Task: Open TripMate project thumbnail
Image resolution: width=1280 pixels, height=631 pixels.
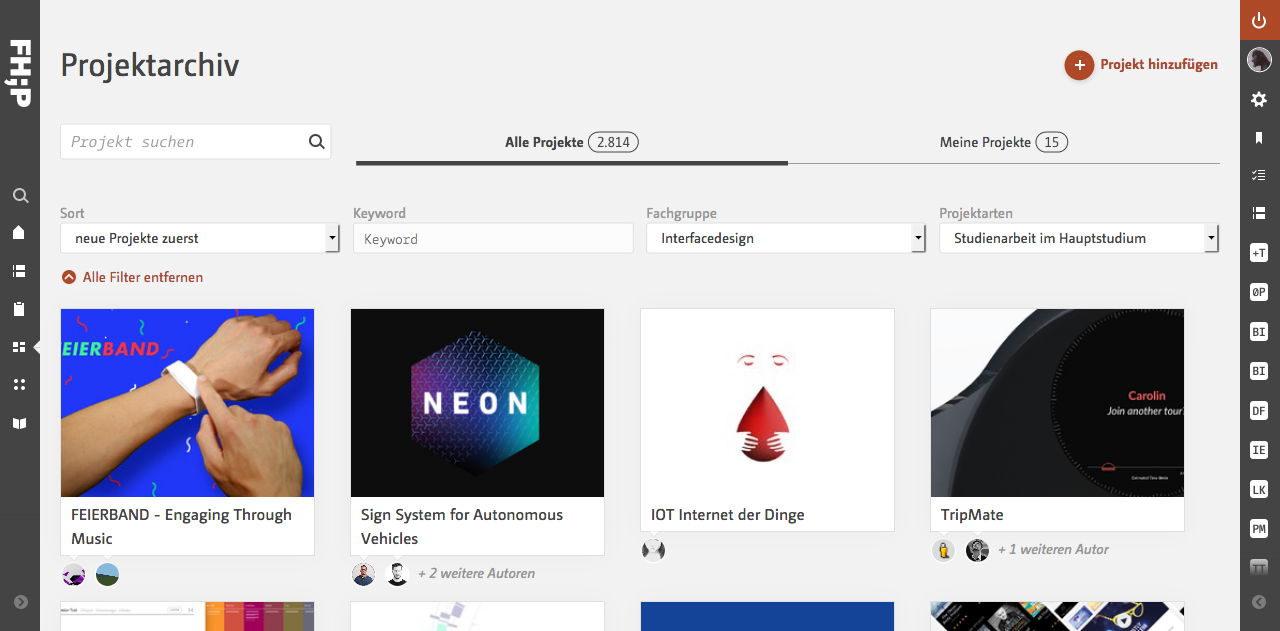Action: click(x=1058, y=403)
